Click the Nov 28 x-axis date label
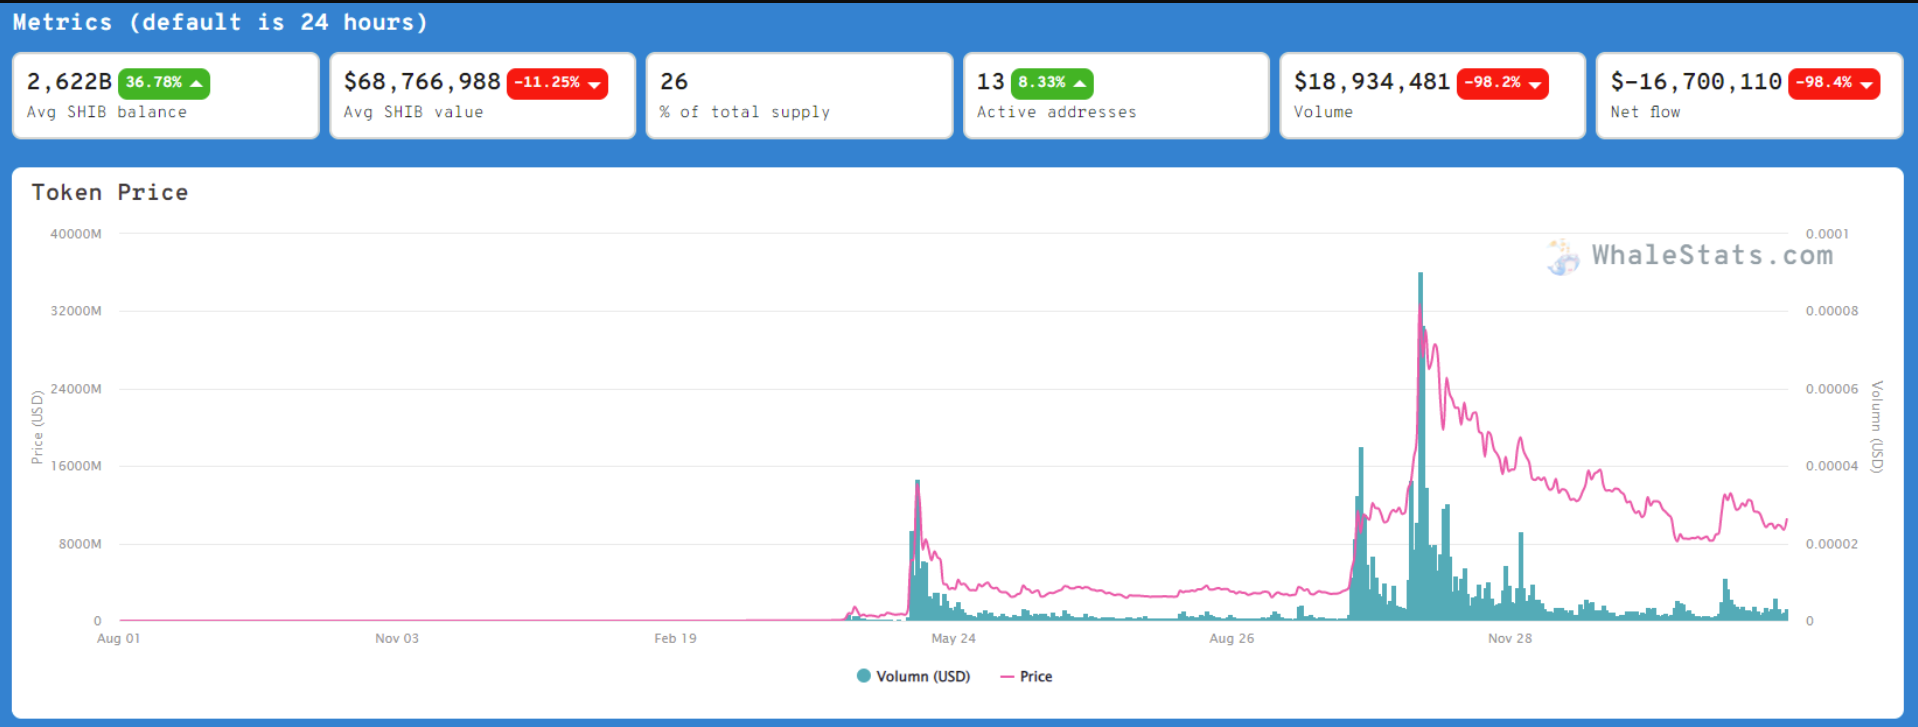The width and height of the screenshot is (1918, 727). (1509, 638)
